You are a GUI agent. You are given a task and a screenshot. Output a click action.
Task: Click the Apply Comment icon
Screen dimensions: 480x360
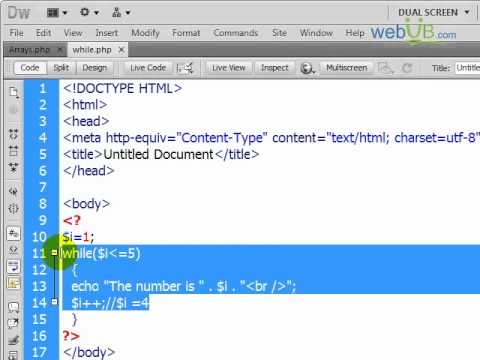13,307
